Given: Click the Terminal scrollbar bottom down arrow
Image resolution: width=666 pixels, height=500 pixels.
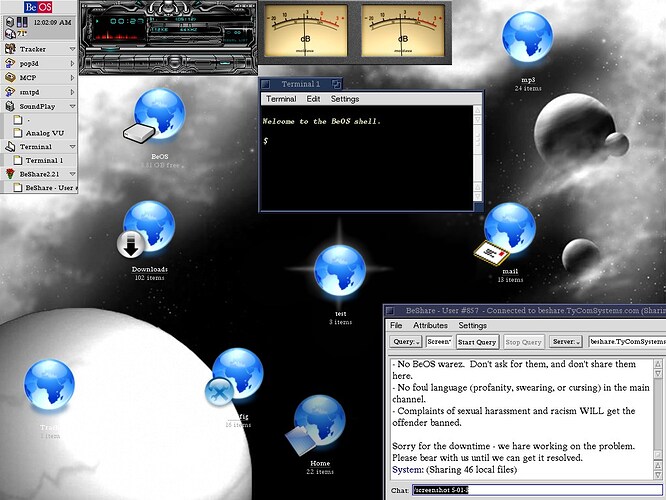Looking at the screenshot, I should [477, 196].
